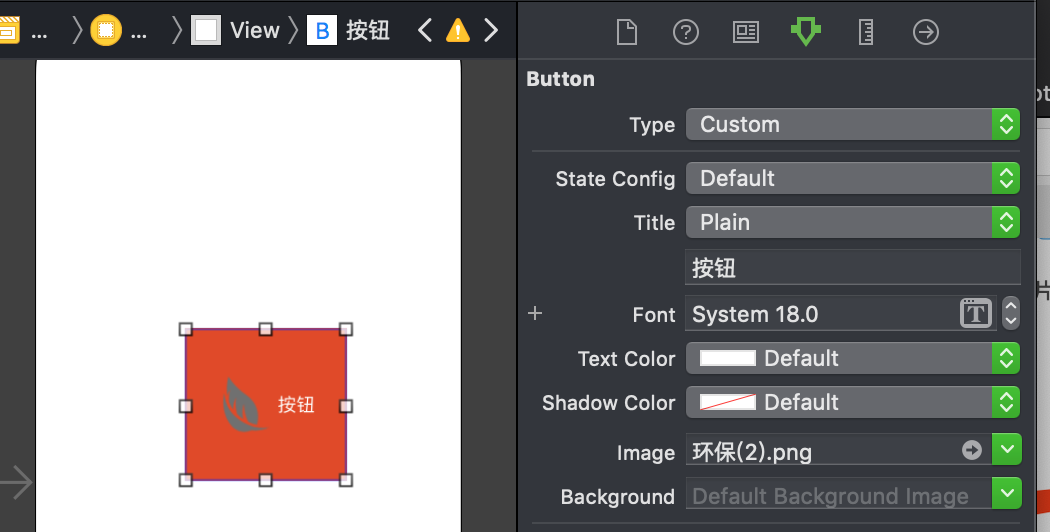
Task: Click the top-left resize handle of button
Action: (186, 329)
